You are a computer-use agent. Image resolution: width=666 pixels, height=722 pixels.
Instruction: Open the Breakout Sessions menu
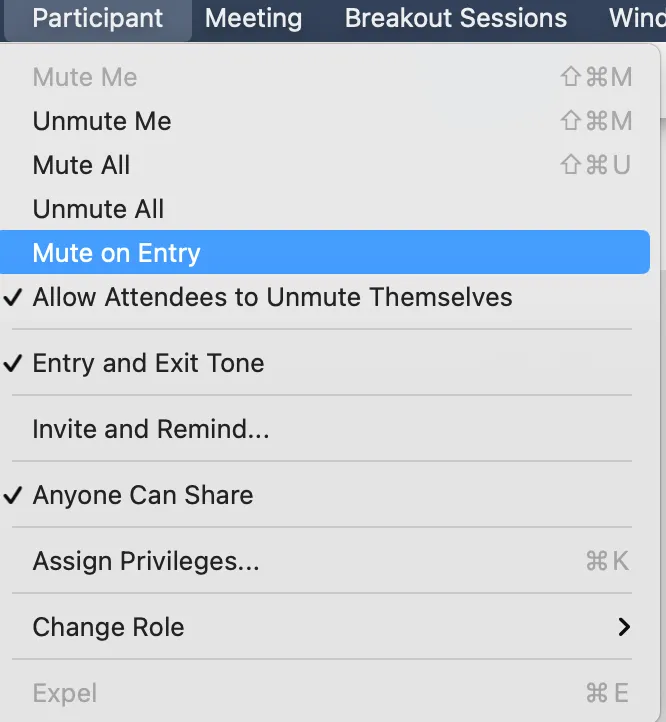455,18
